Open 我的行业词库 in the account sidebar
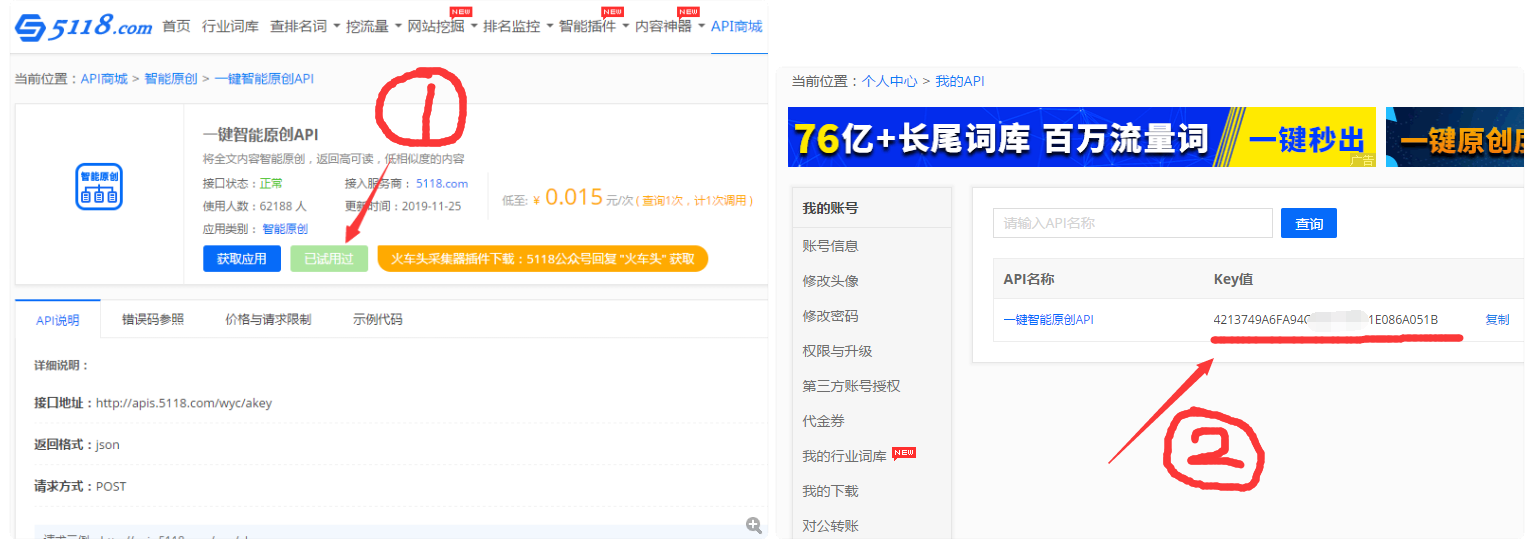 tap(844, 456)
